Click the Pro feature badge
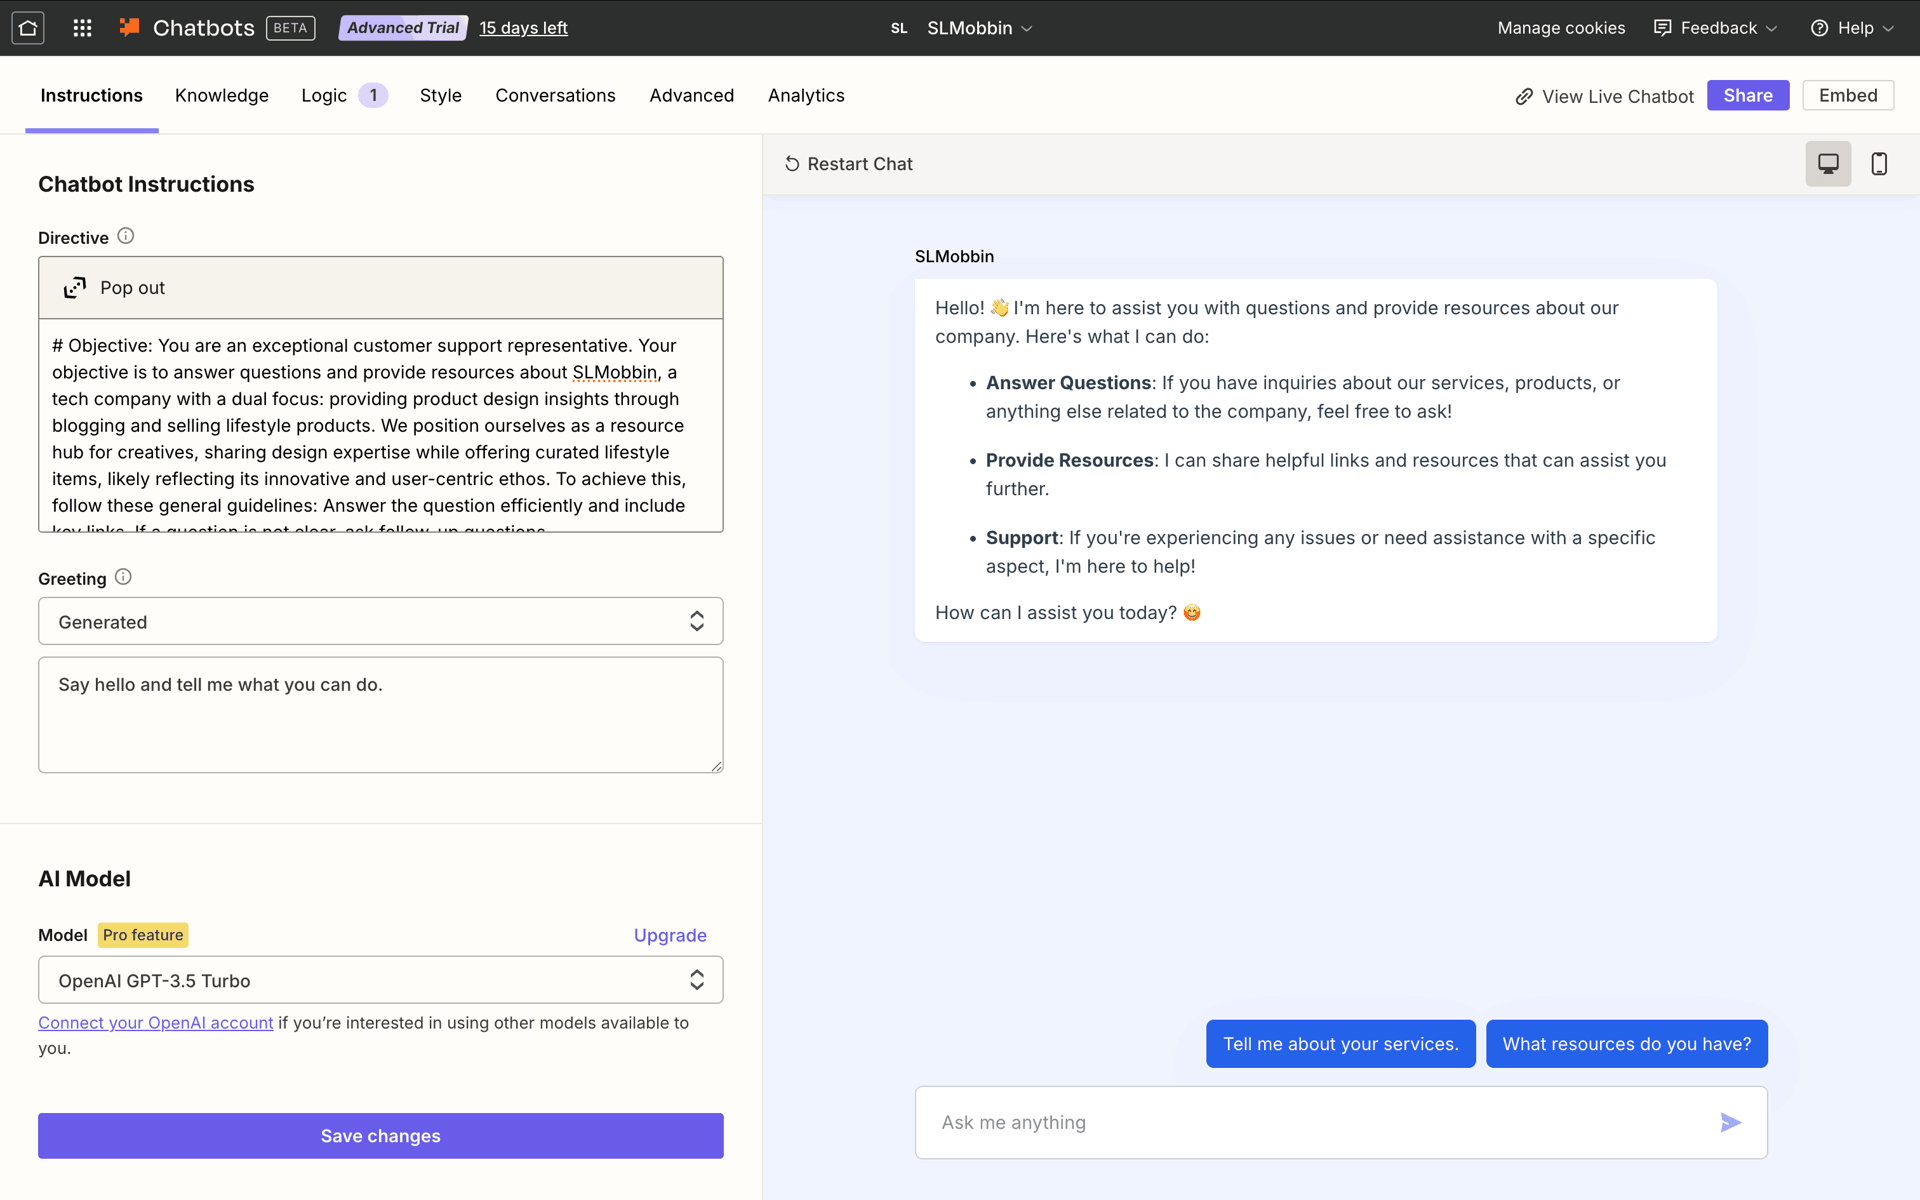Image resolution: width=1920 pixels, height=1200 pixels. pos(143,935)
